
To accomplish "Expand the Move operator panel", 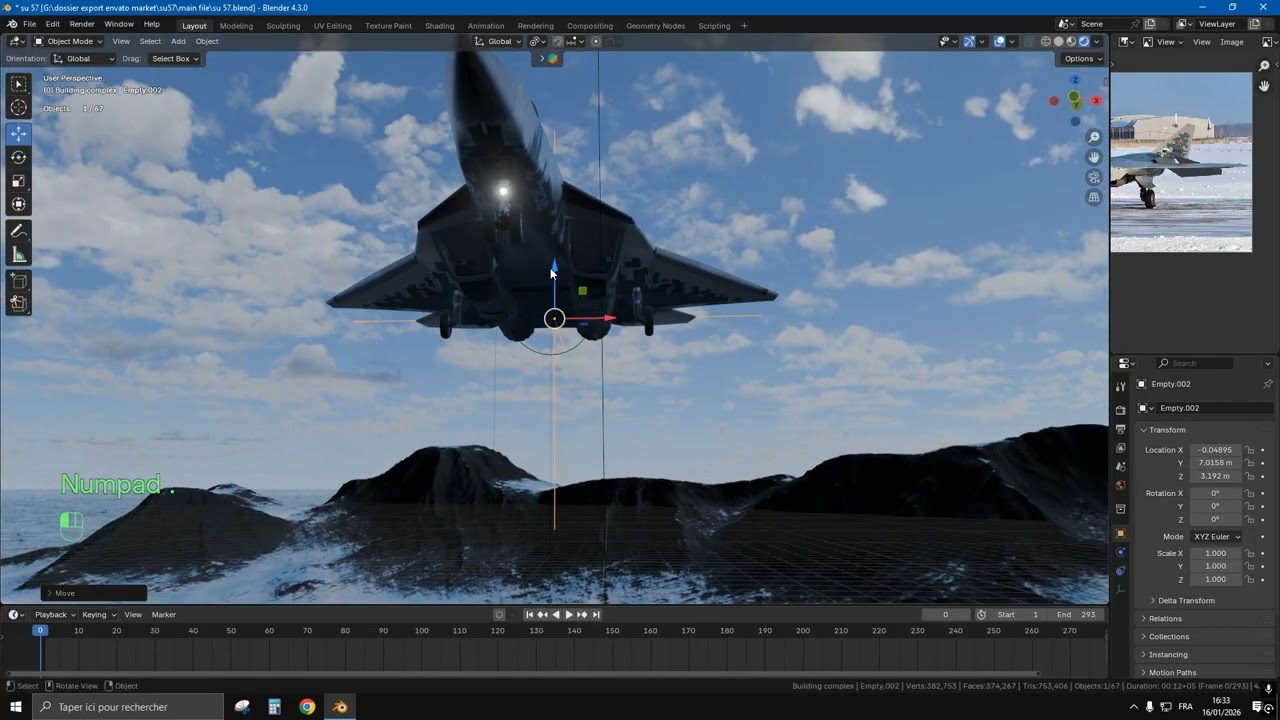I will coord(93,593).
